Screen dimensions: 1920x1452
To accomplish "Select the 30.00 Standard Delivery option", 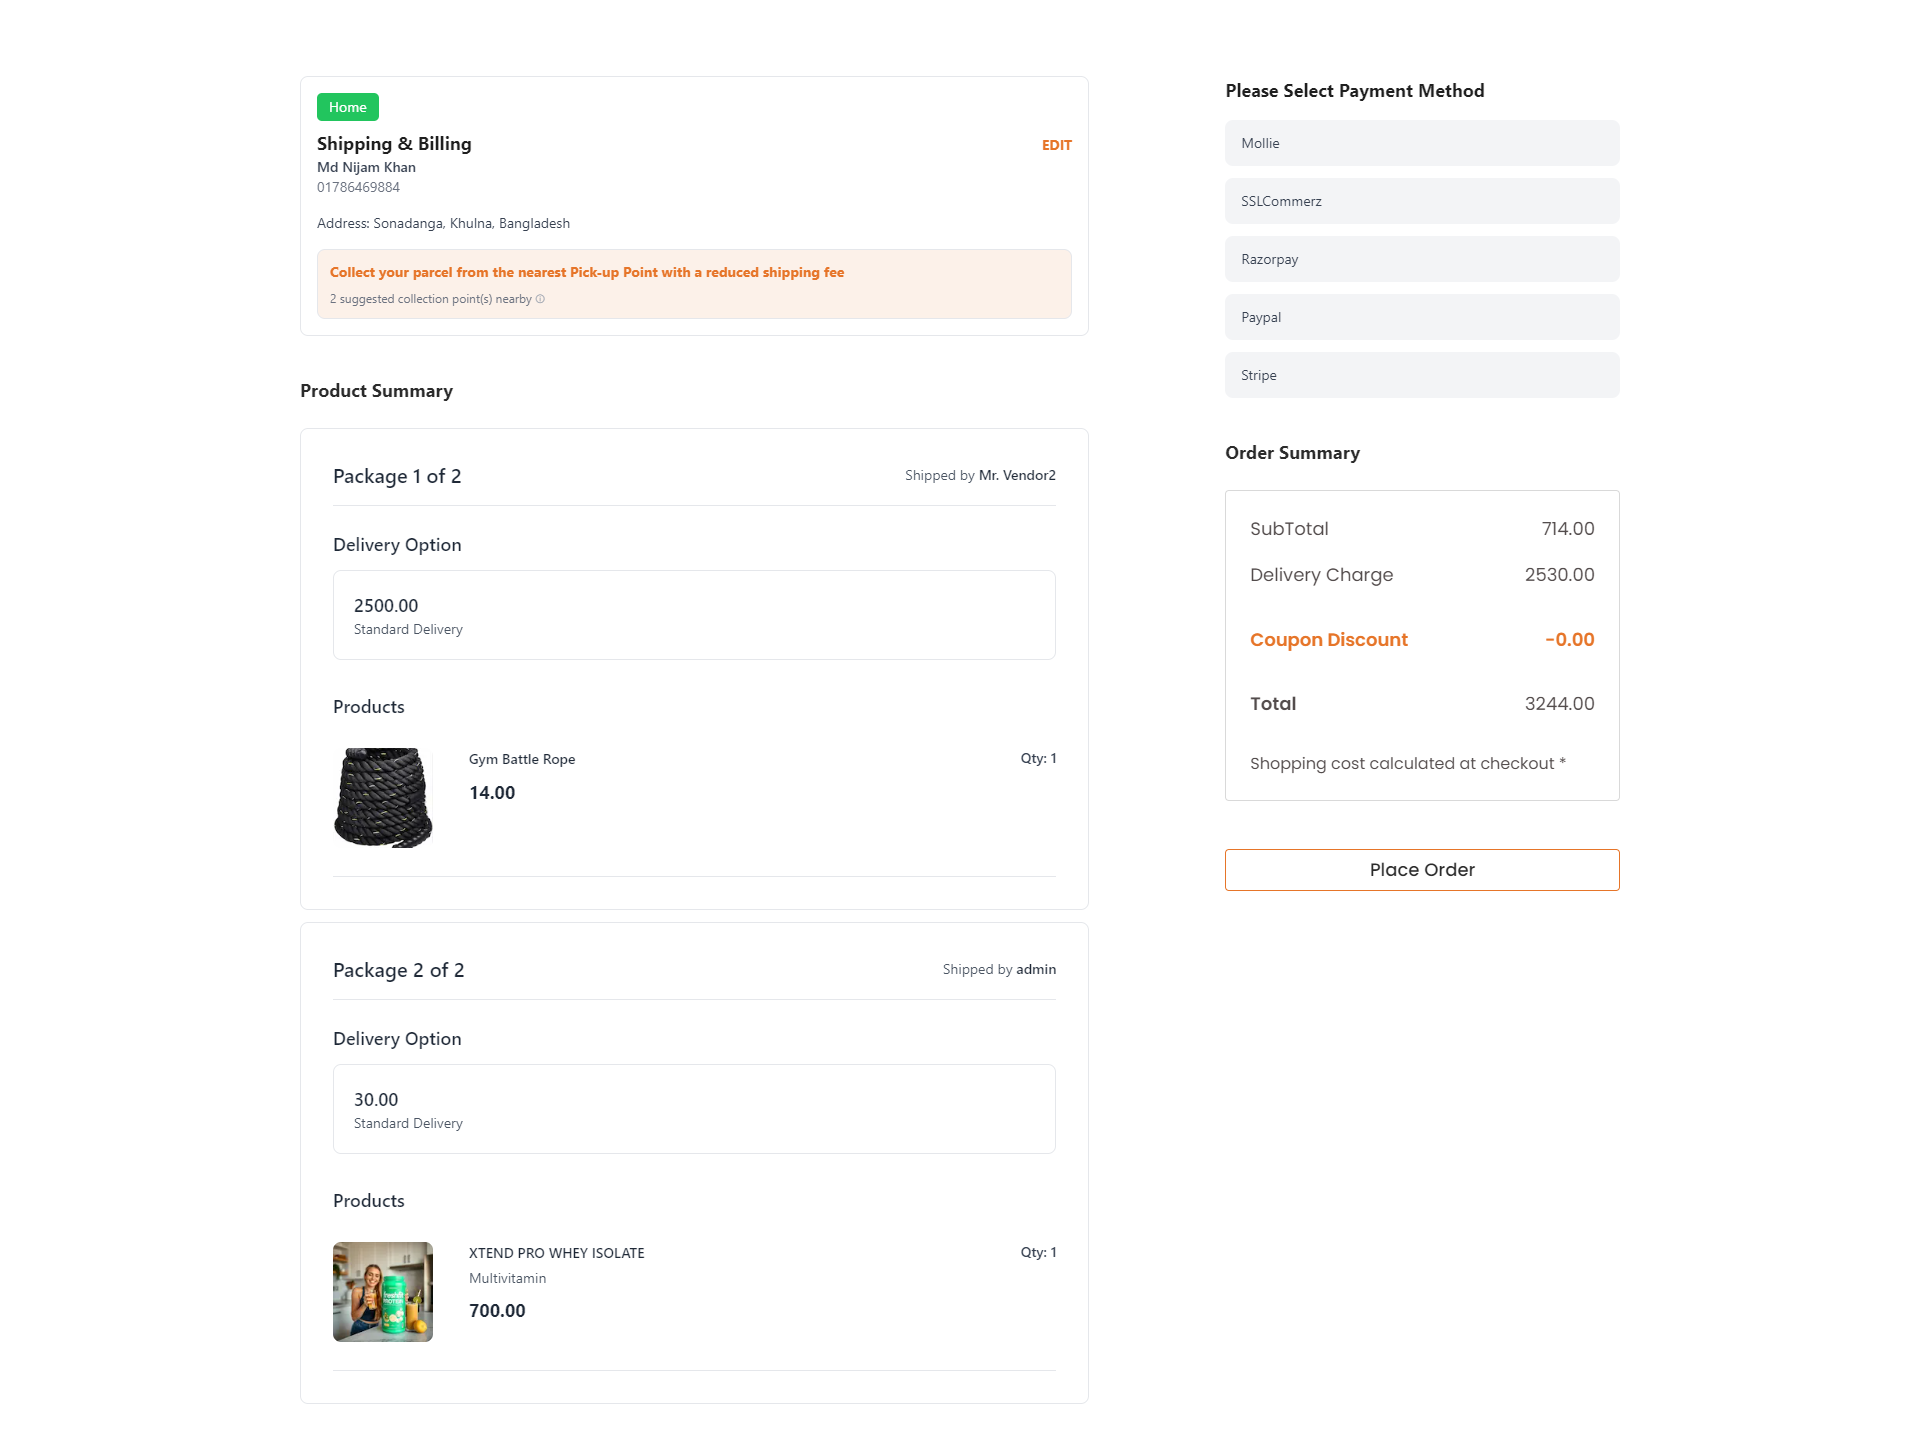I will (693, 1109).
